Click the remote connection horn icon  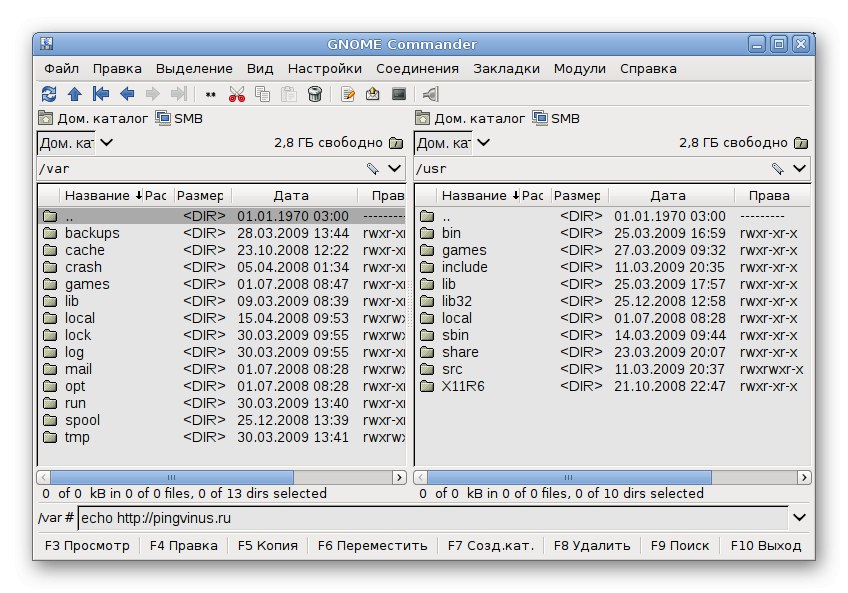430,94
